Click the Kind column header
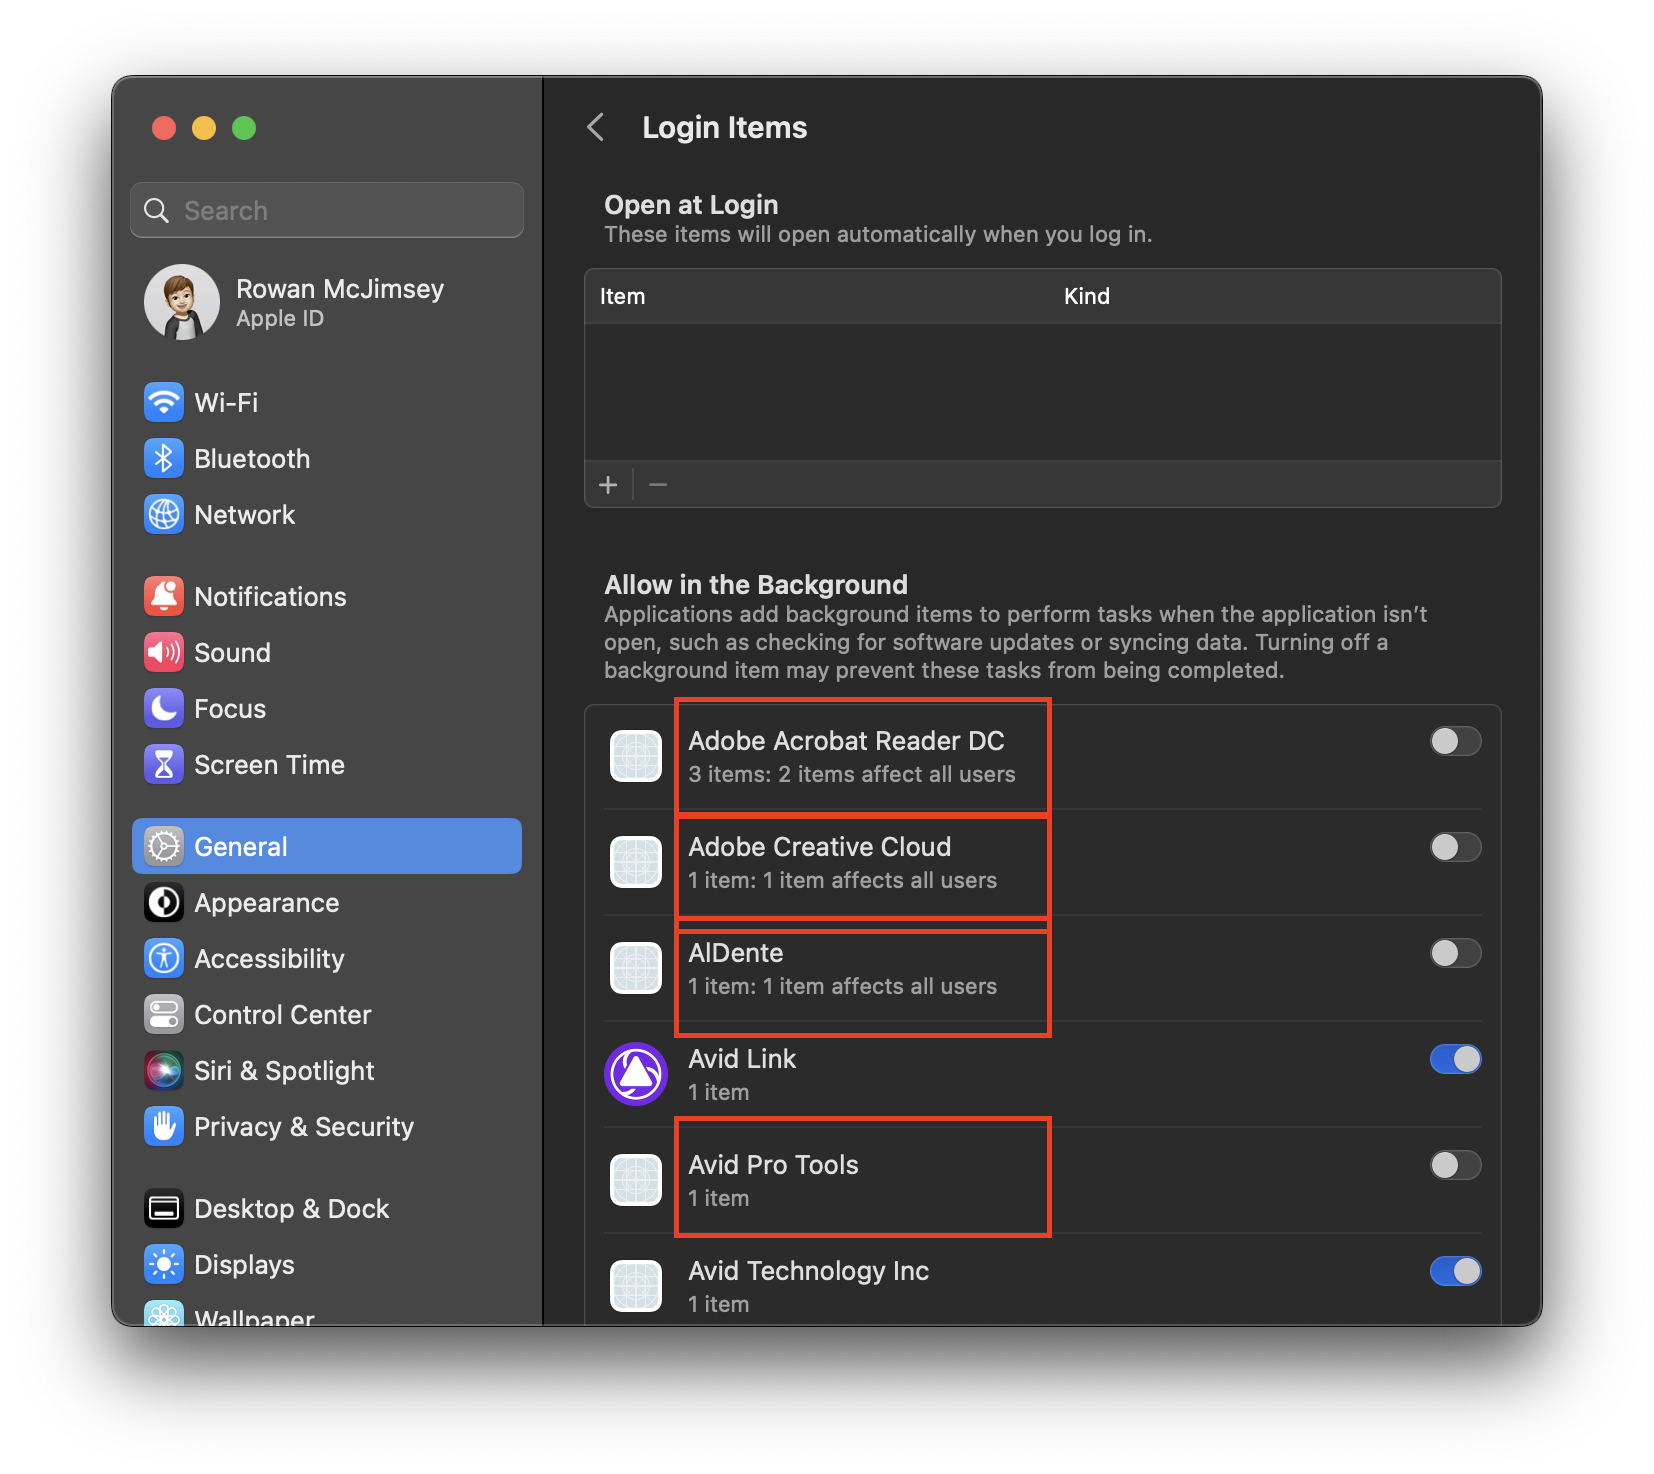 click(x=1086, y=296)
